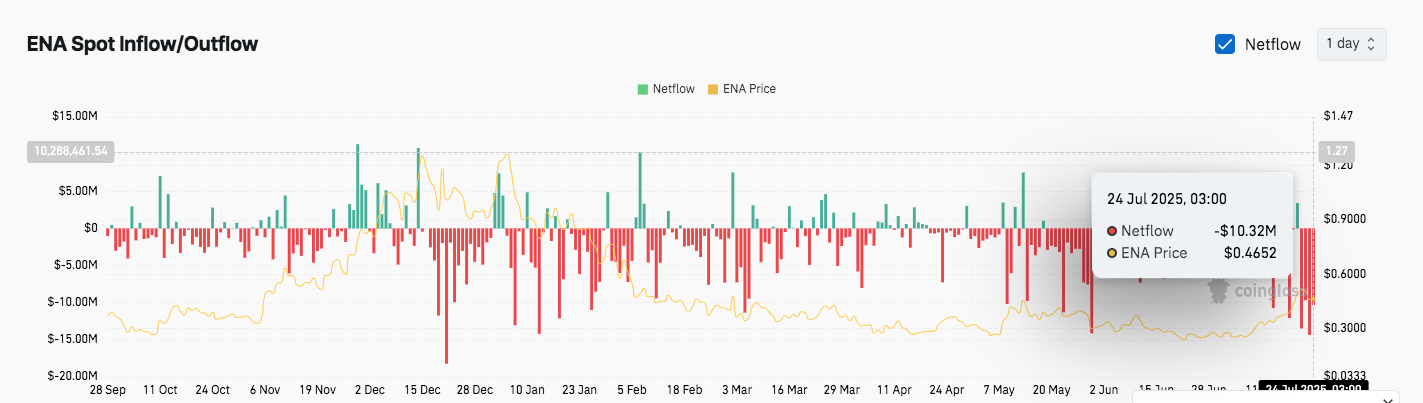Viewport: 1423px width, 403px height.
Task: Click the tooltip date 24 Jul 2025, 03:00
Action: click(x=1166, y=198)
